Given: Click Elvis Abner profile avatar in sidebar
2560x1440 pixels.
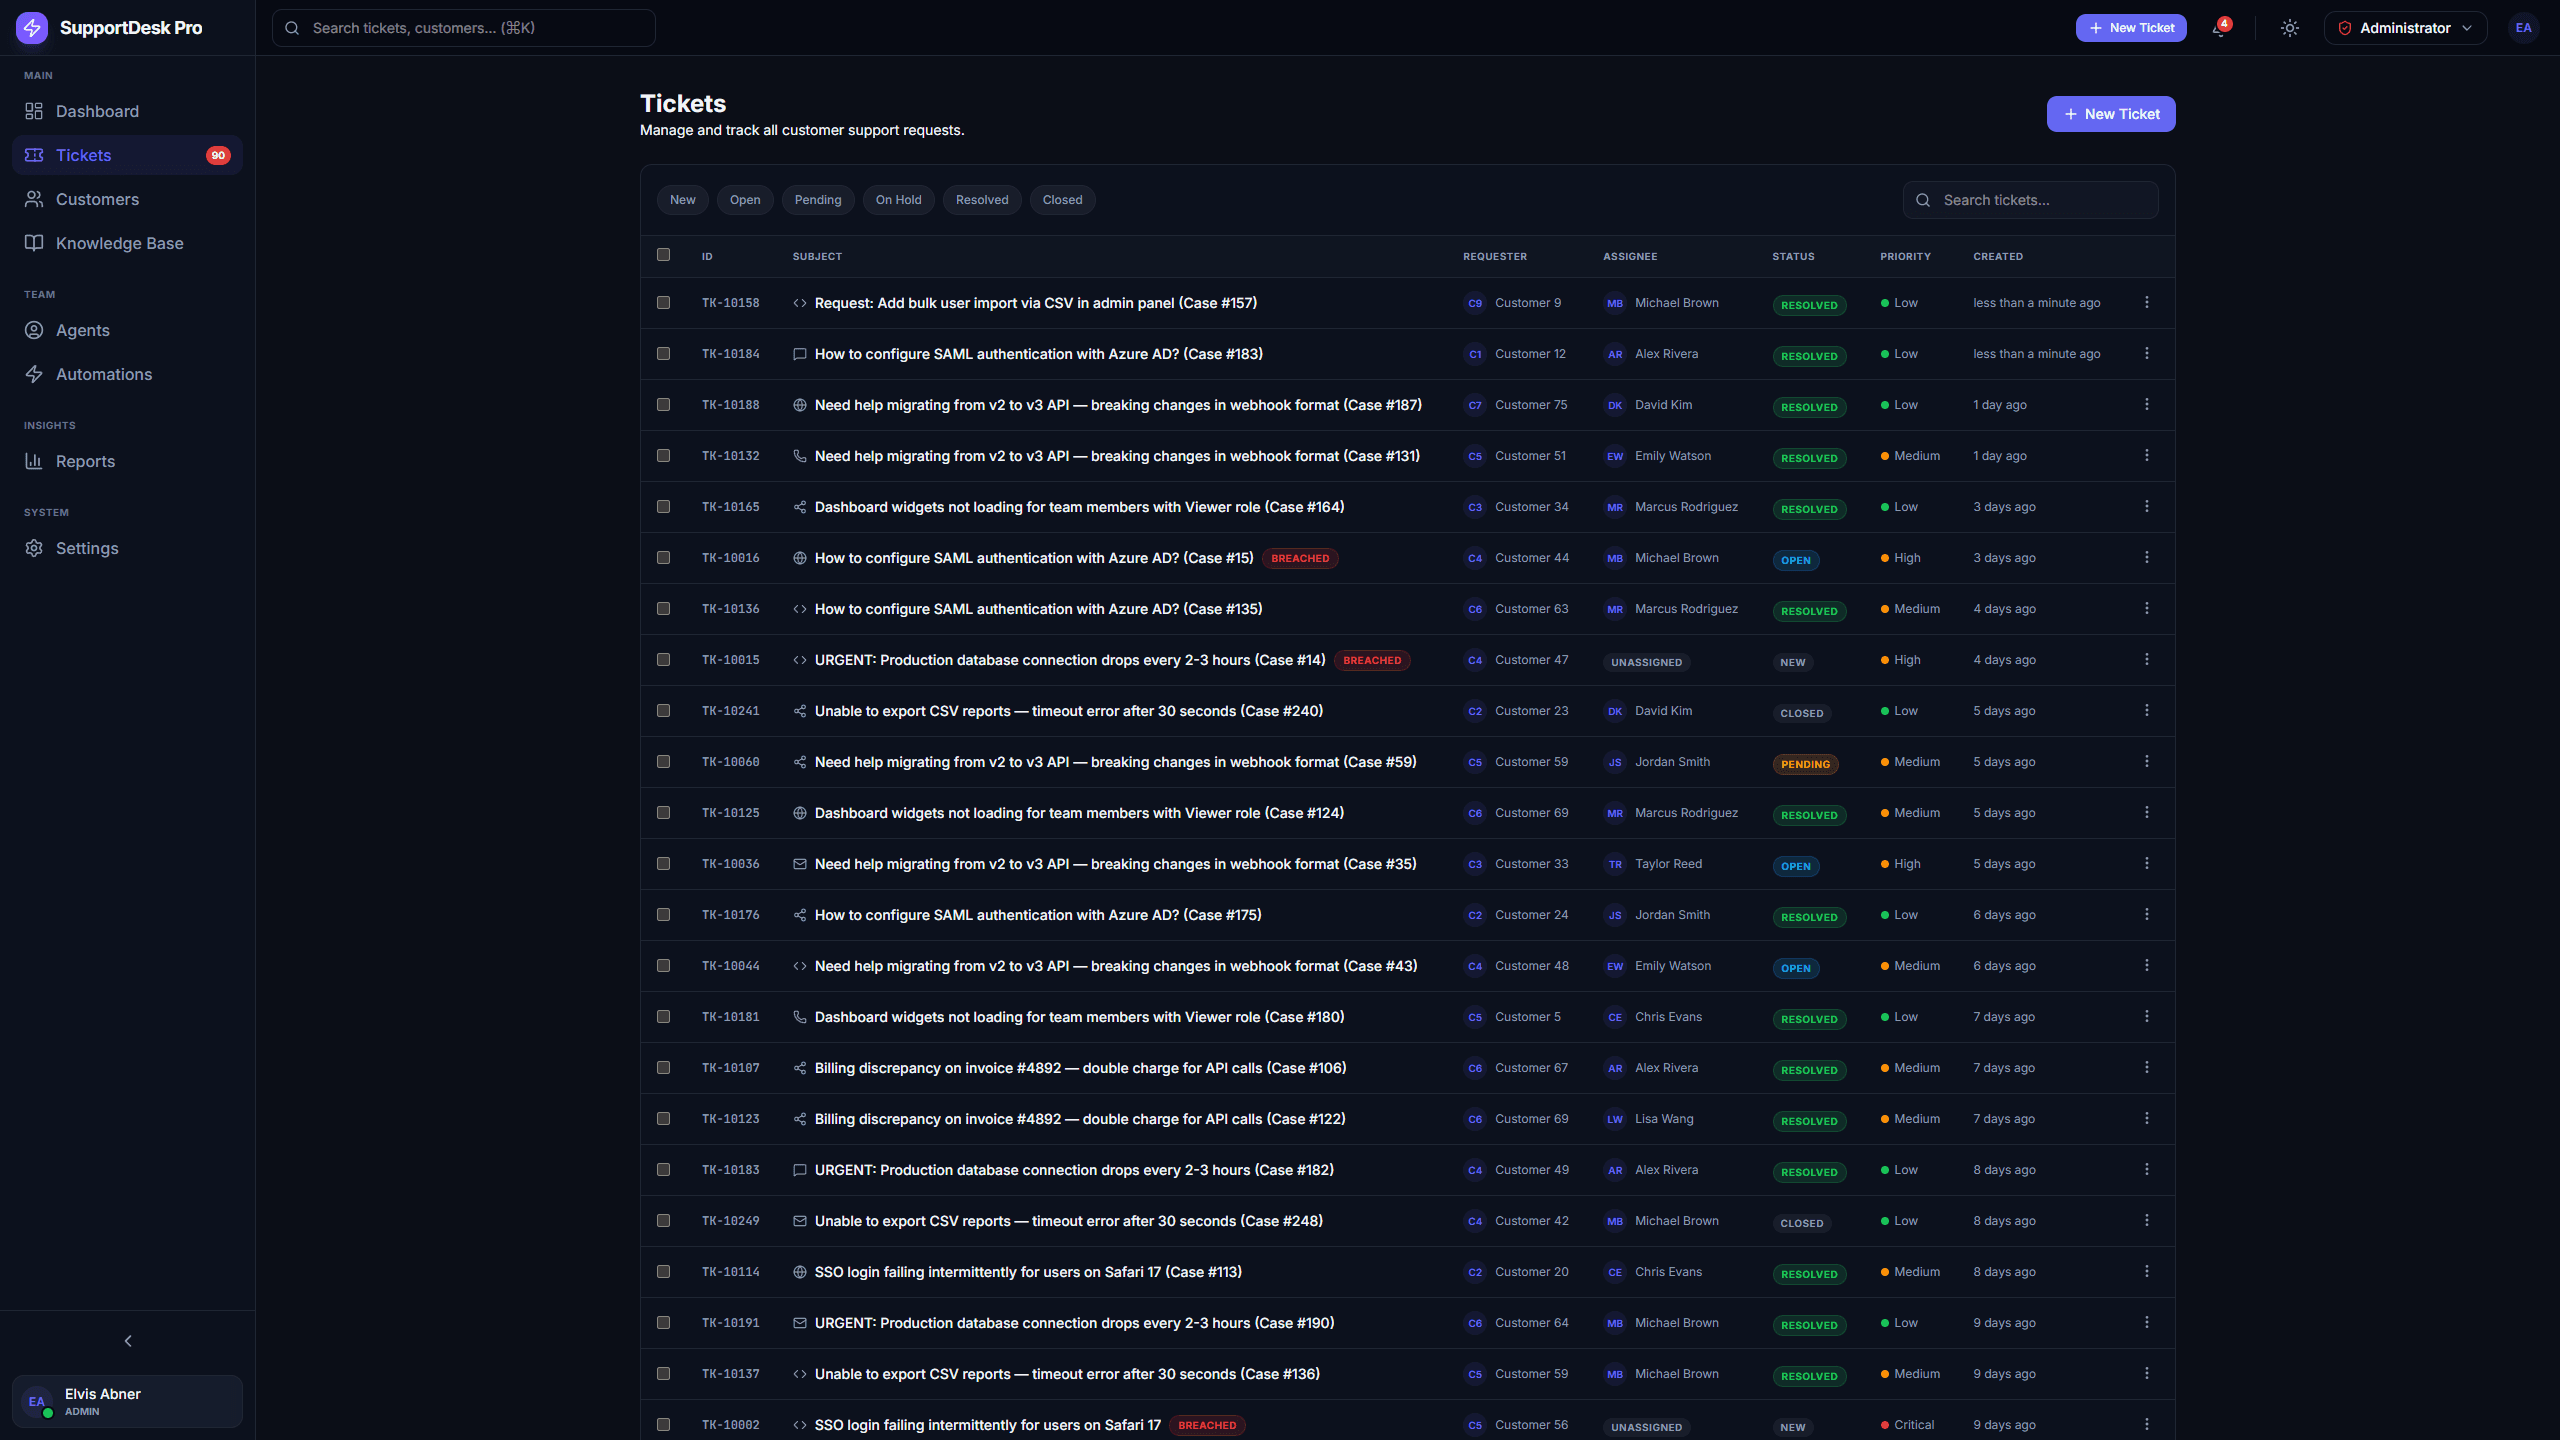Looking at the screenshot, I should (37, 1401).
